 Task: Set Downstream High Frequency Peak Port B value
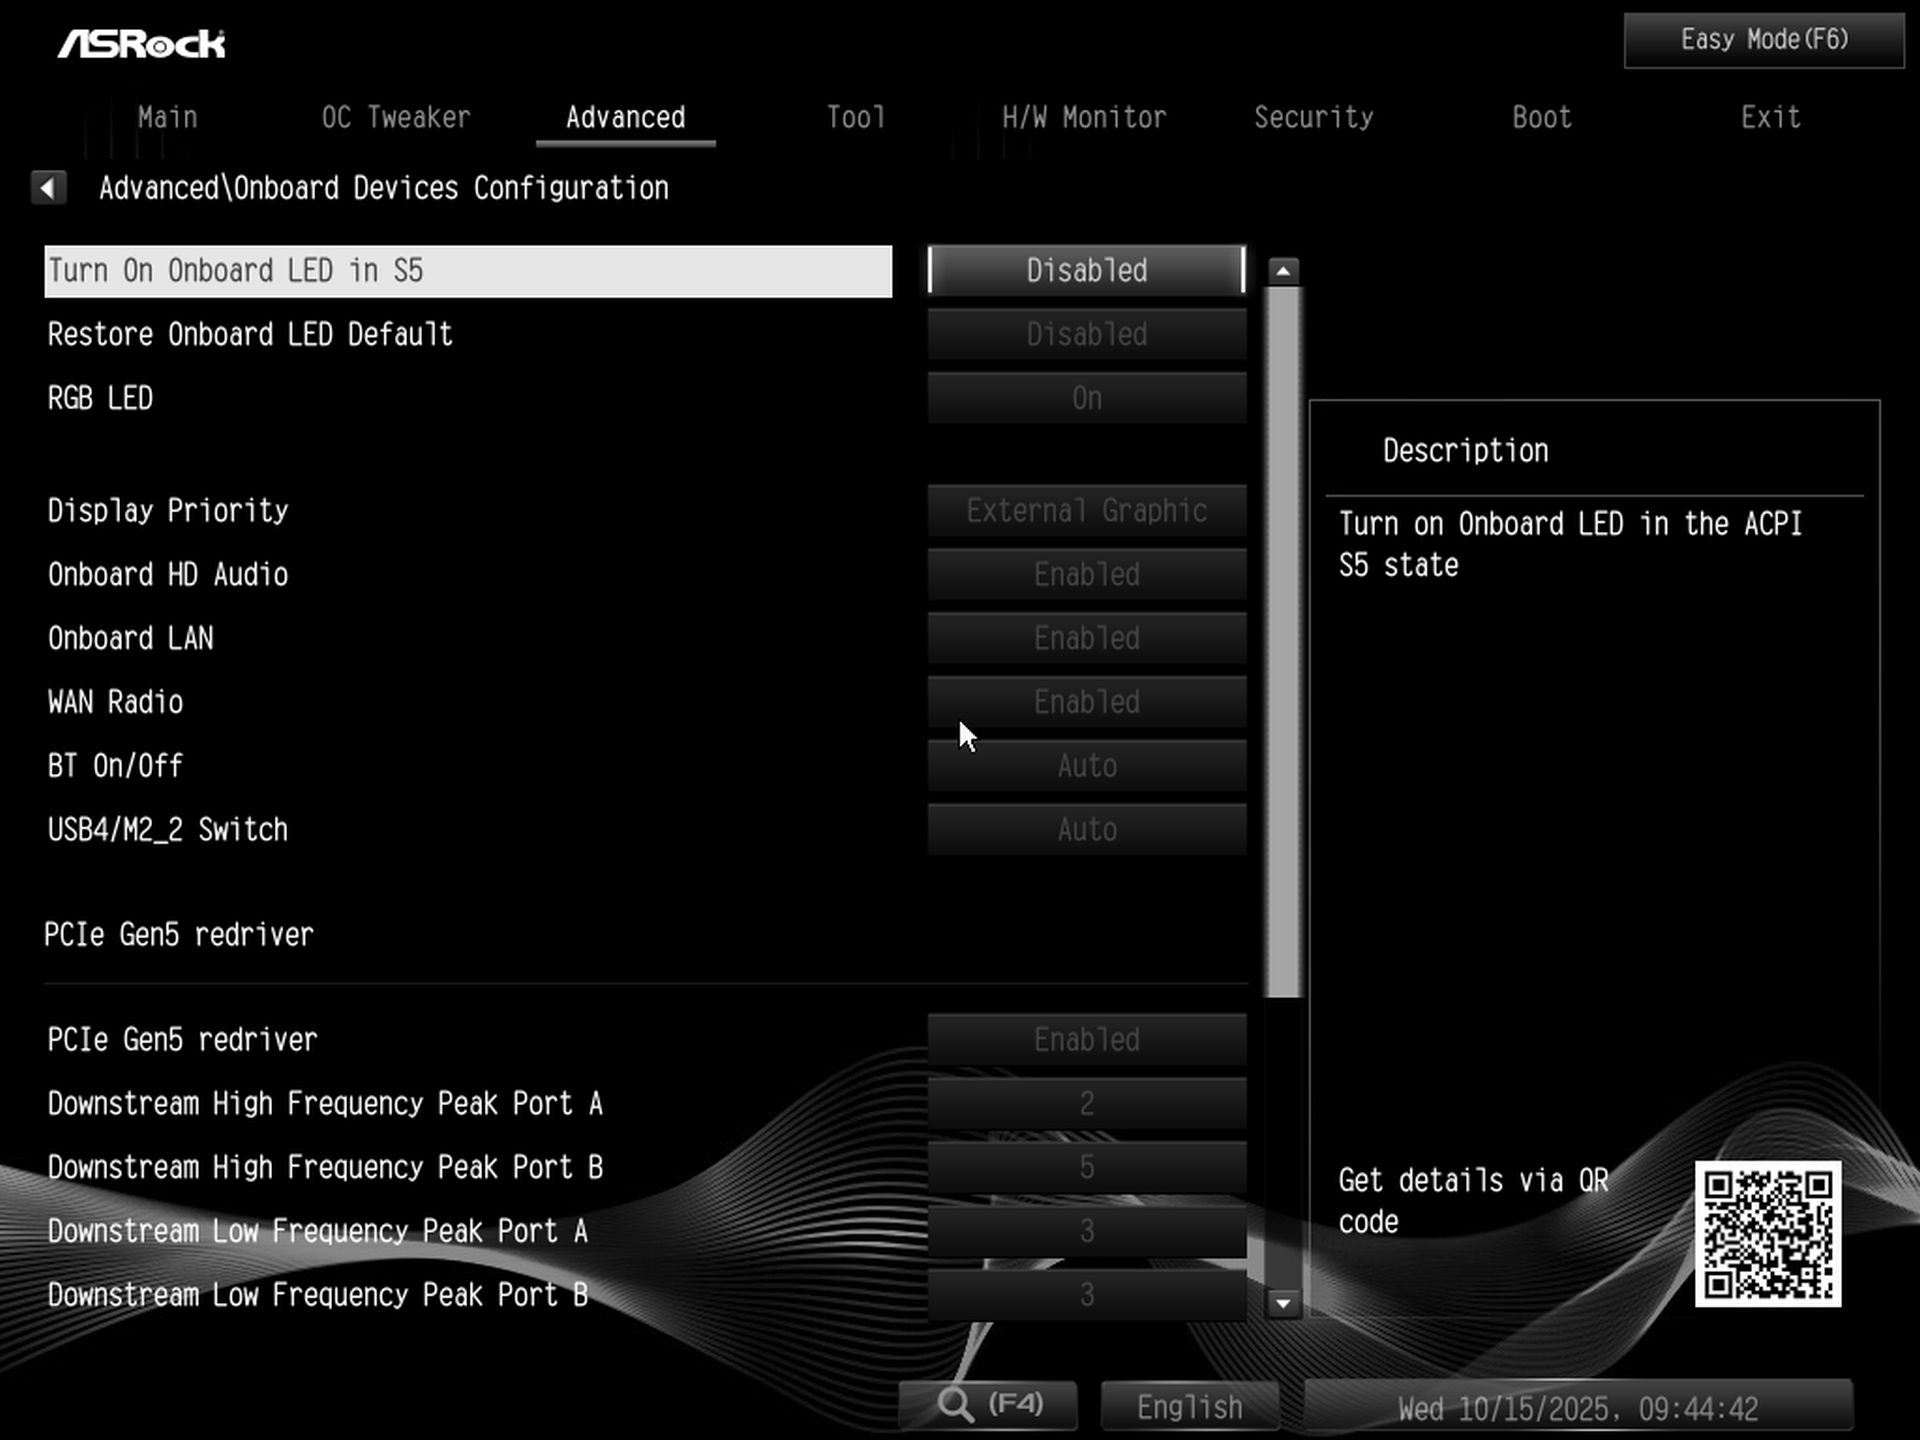(1085, 1167)
